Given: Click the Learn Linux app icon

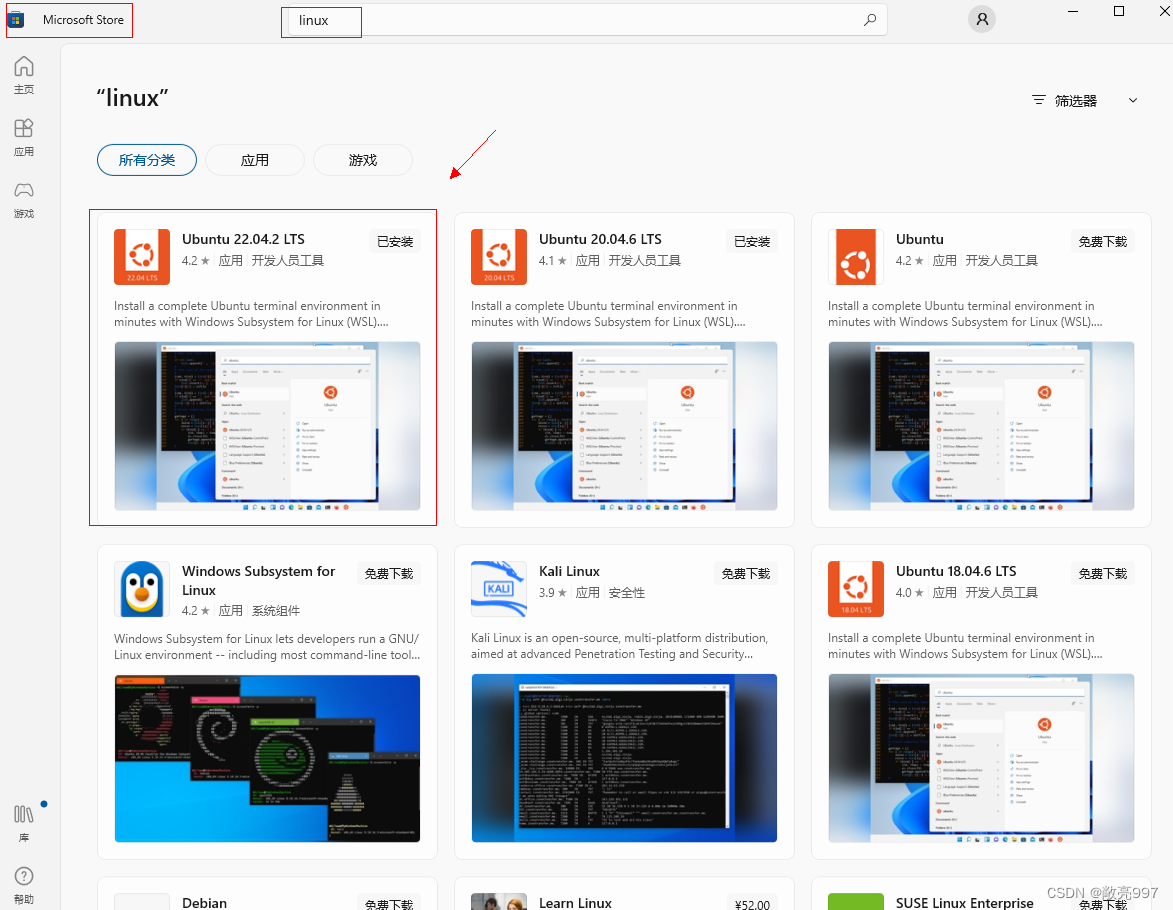Looking at the screenshot, I should (499, 901).
